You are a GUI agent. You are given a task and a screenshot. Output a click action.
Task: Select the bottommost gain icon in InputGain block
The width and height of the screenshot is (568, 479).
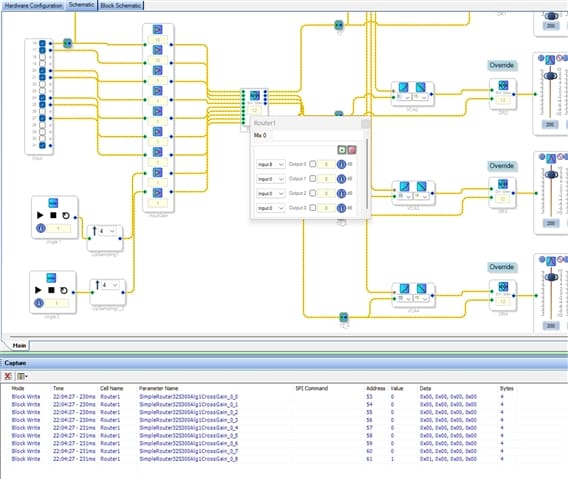pyautogui.click(x=158, y=193)
